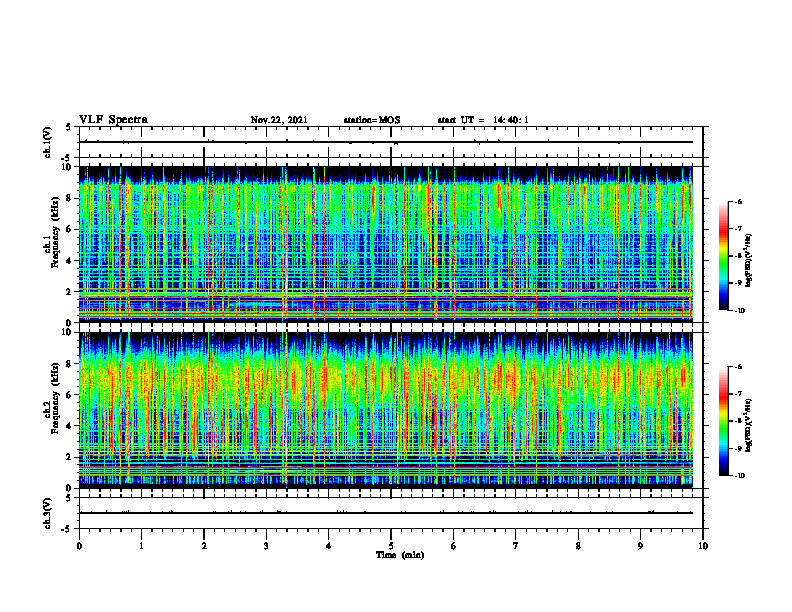Click the ch.2 spectrogram panel

[x=386, y=410]
